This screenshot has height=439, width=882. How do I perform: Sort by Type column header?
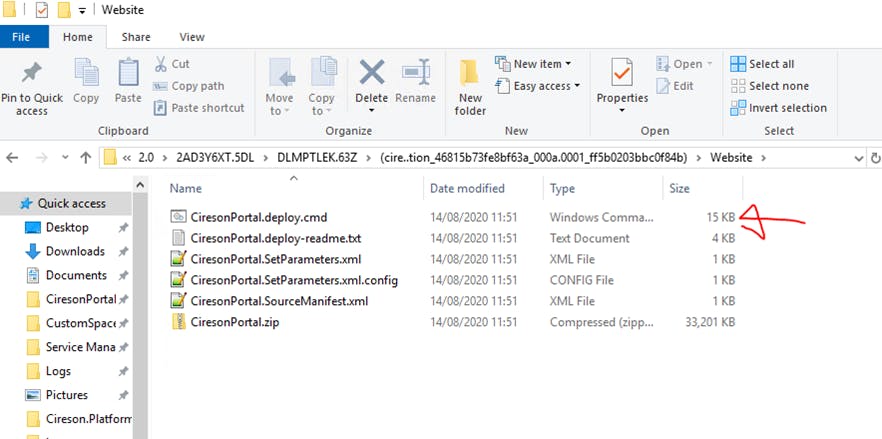pos(562,189)
